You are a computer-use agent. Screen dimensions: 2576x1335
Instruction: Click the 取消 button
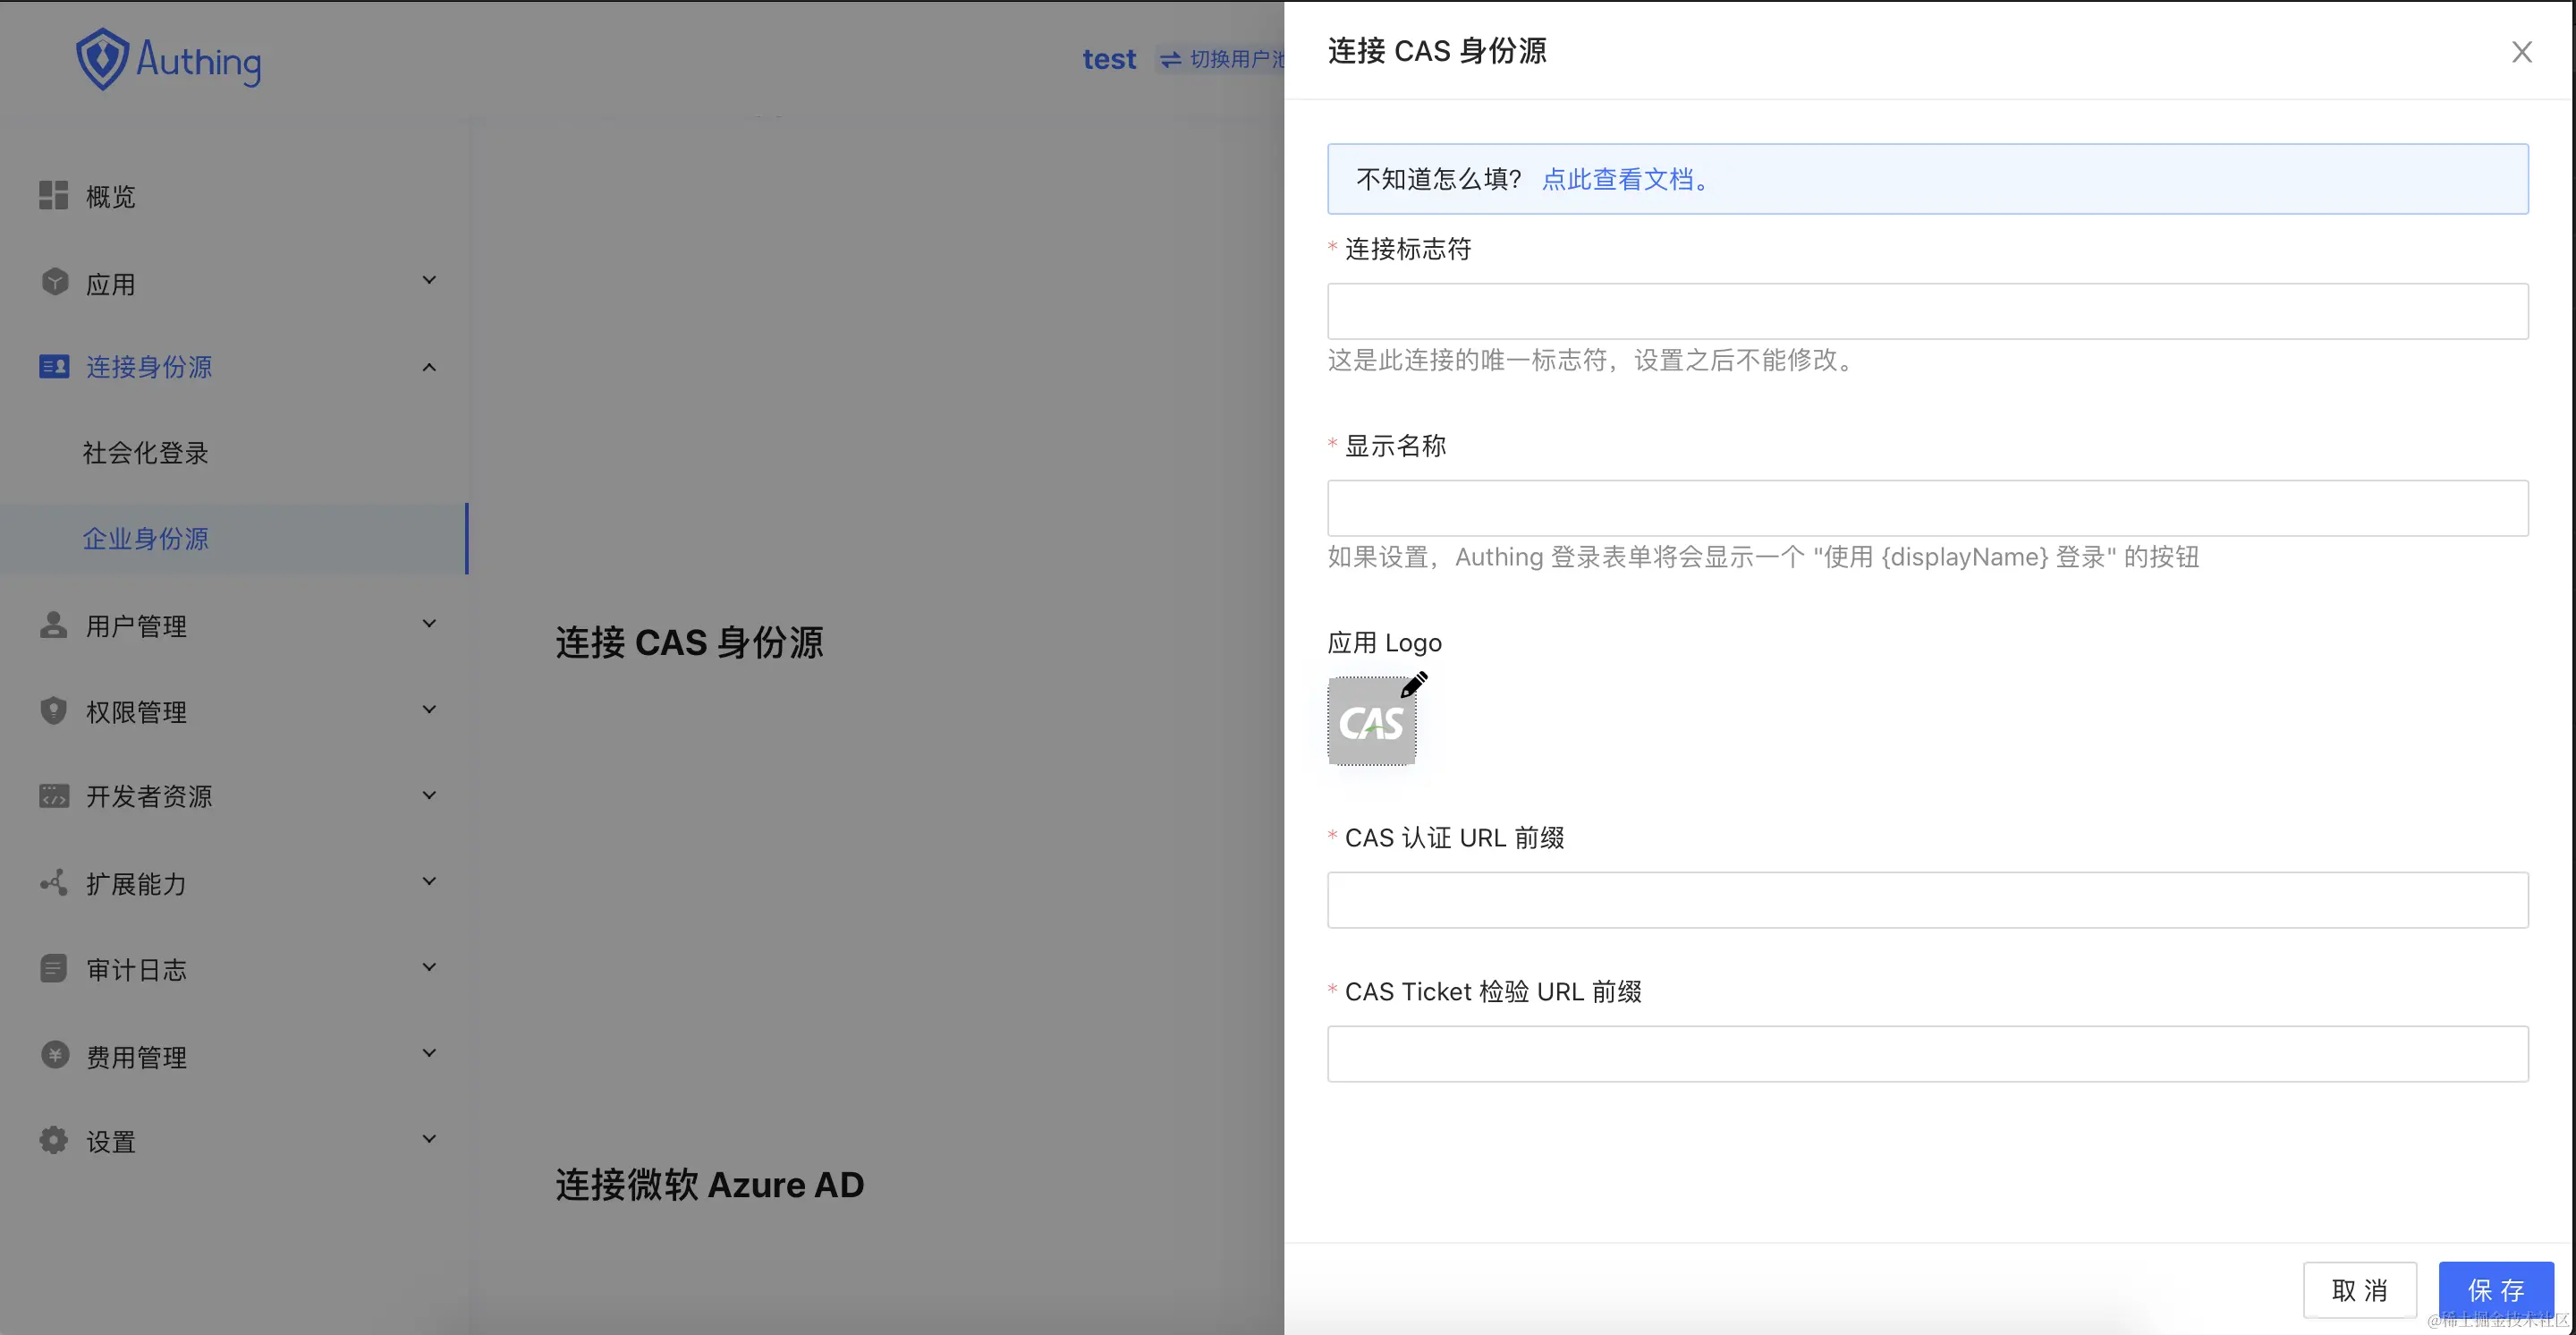(2359, 1290)
